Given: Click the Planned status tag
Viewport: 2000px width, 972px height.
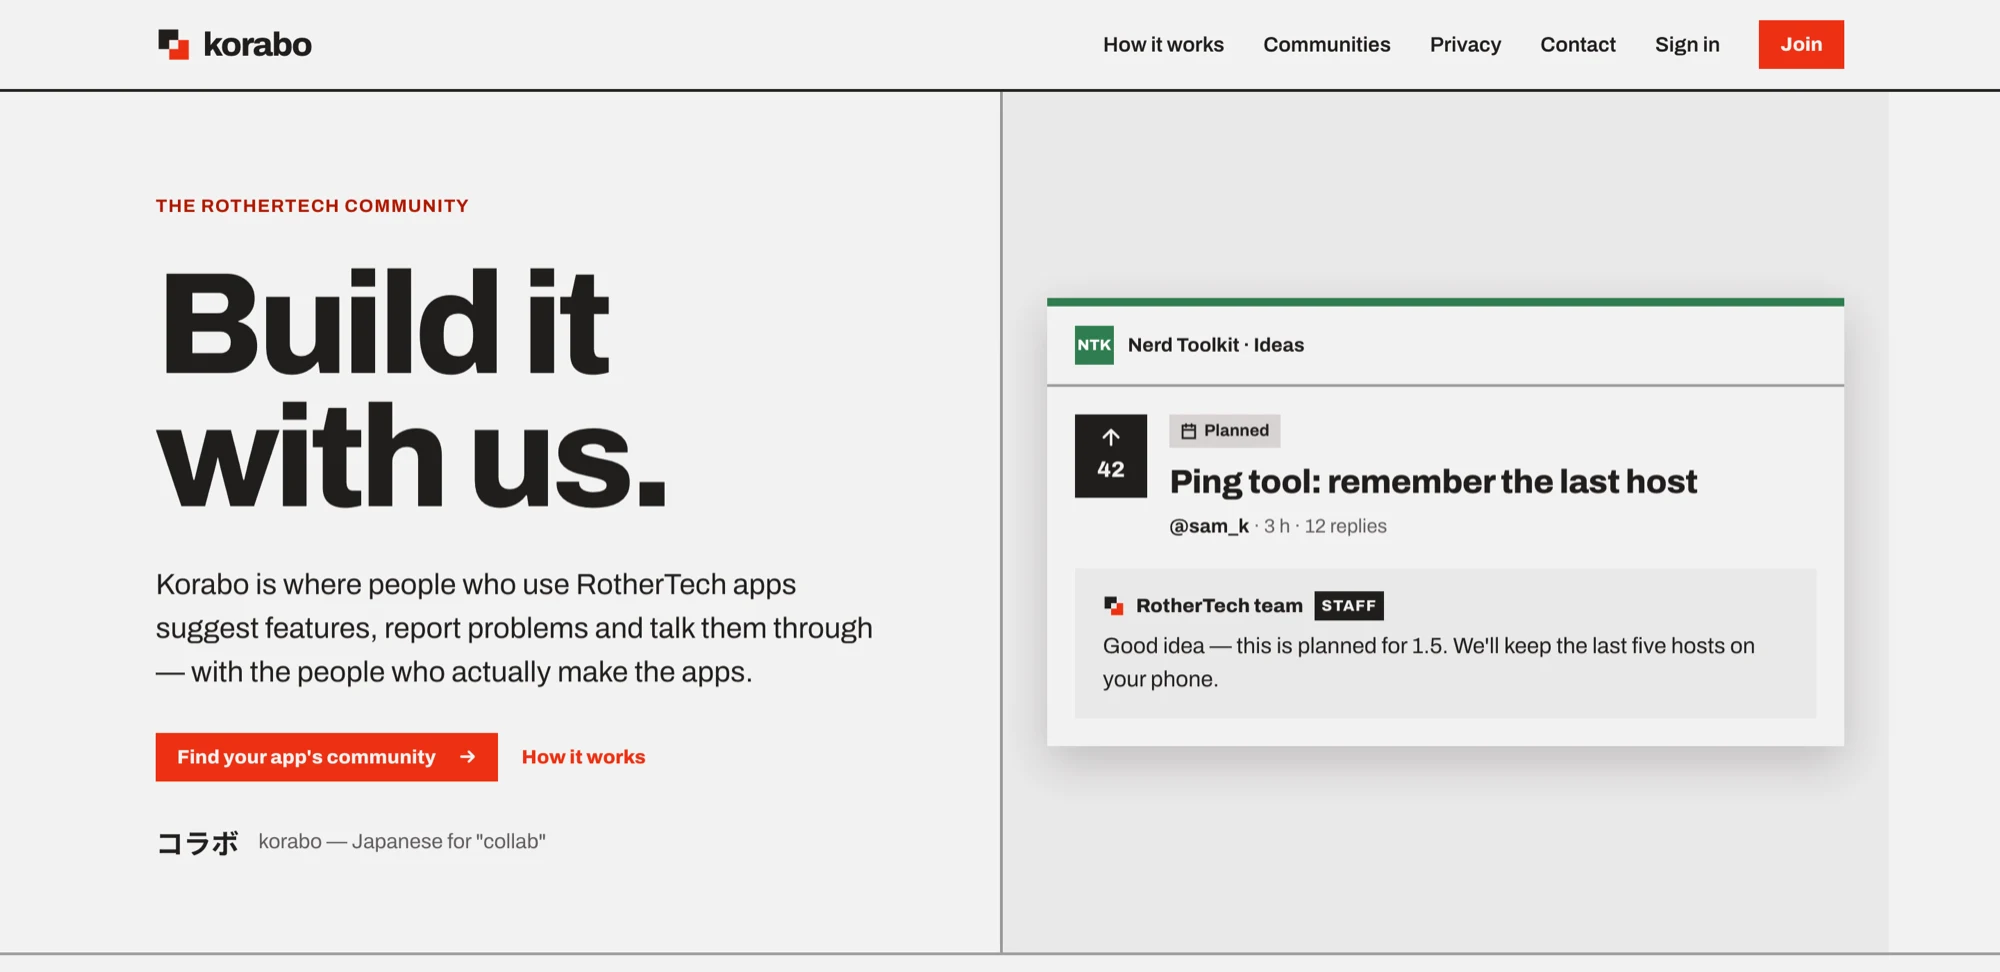Looking at the screenshot, I should coord(1224,431).
